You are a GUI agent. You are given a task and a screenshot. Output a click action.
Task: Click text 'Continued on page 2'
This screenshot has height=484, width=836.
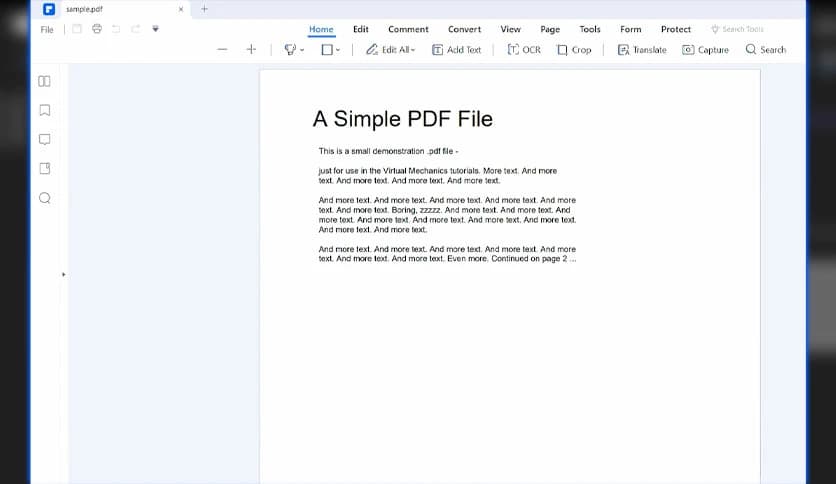(x=529, y=259)
